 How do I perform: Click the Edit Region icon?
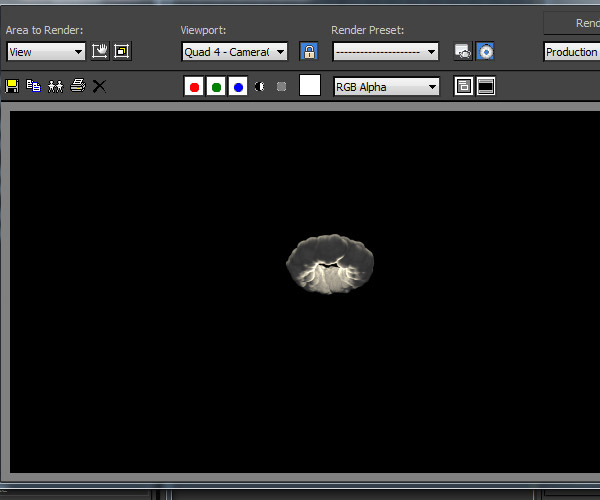coord(100,51)
